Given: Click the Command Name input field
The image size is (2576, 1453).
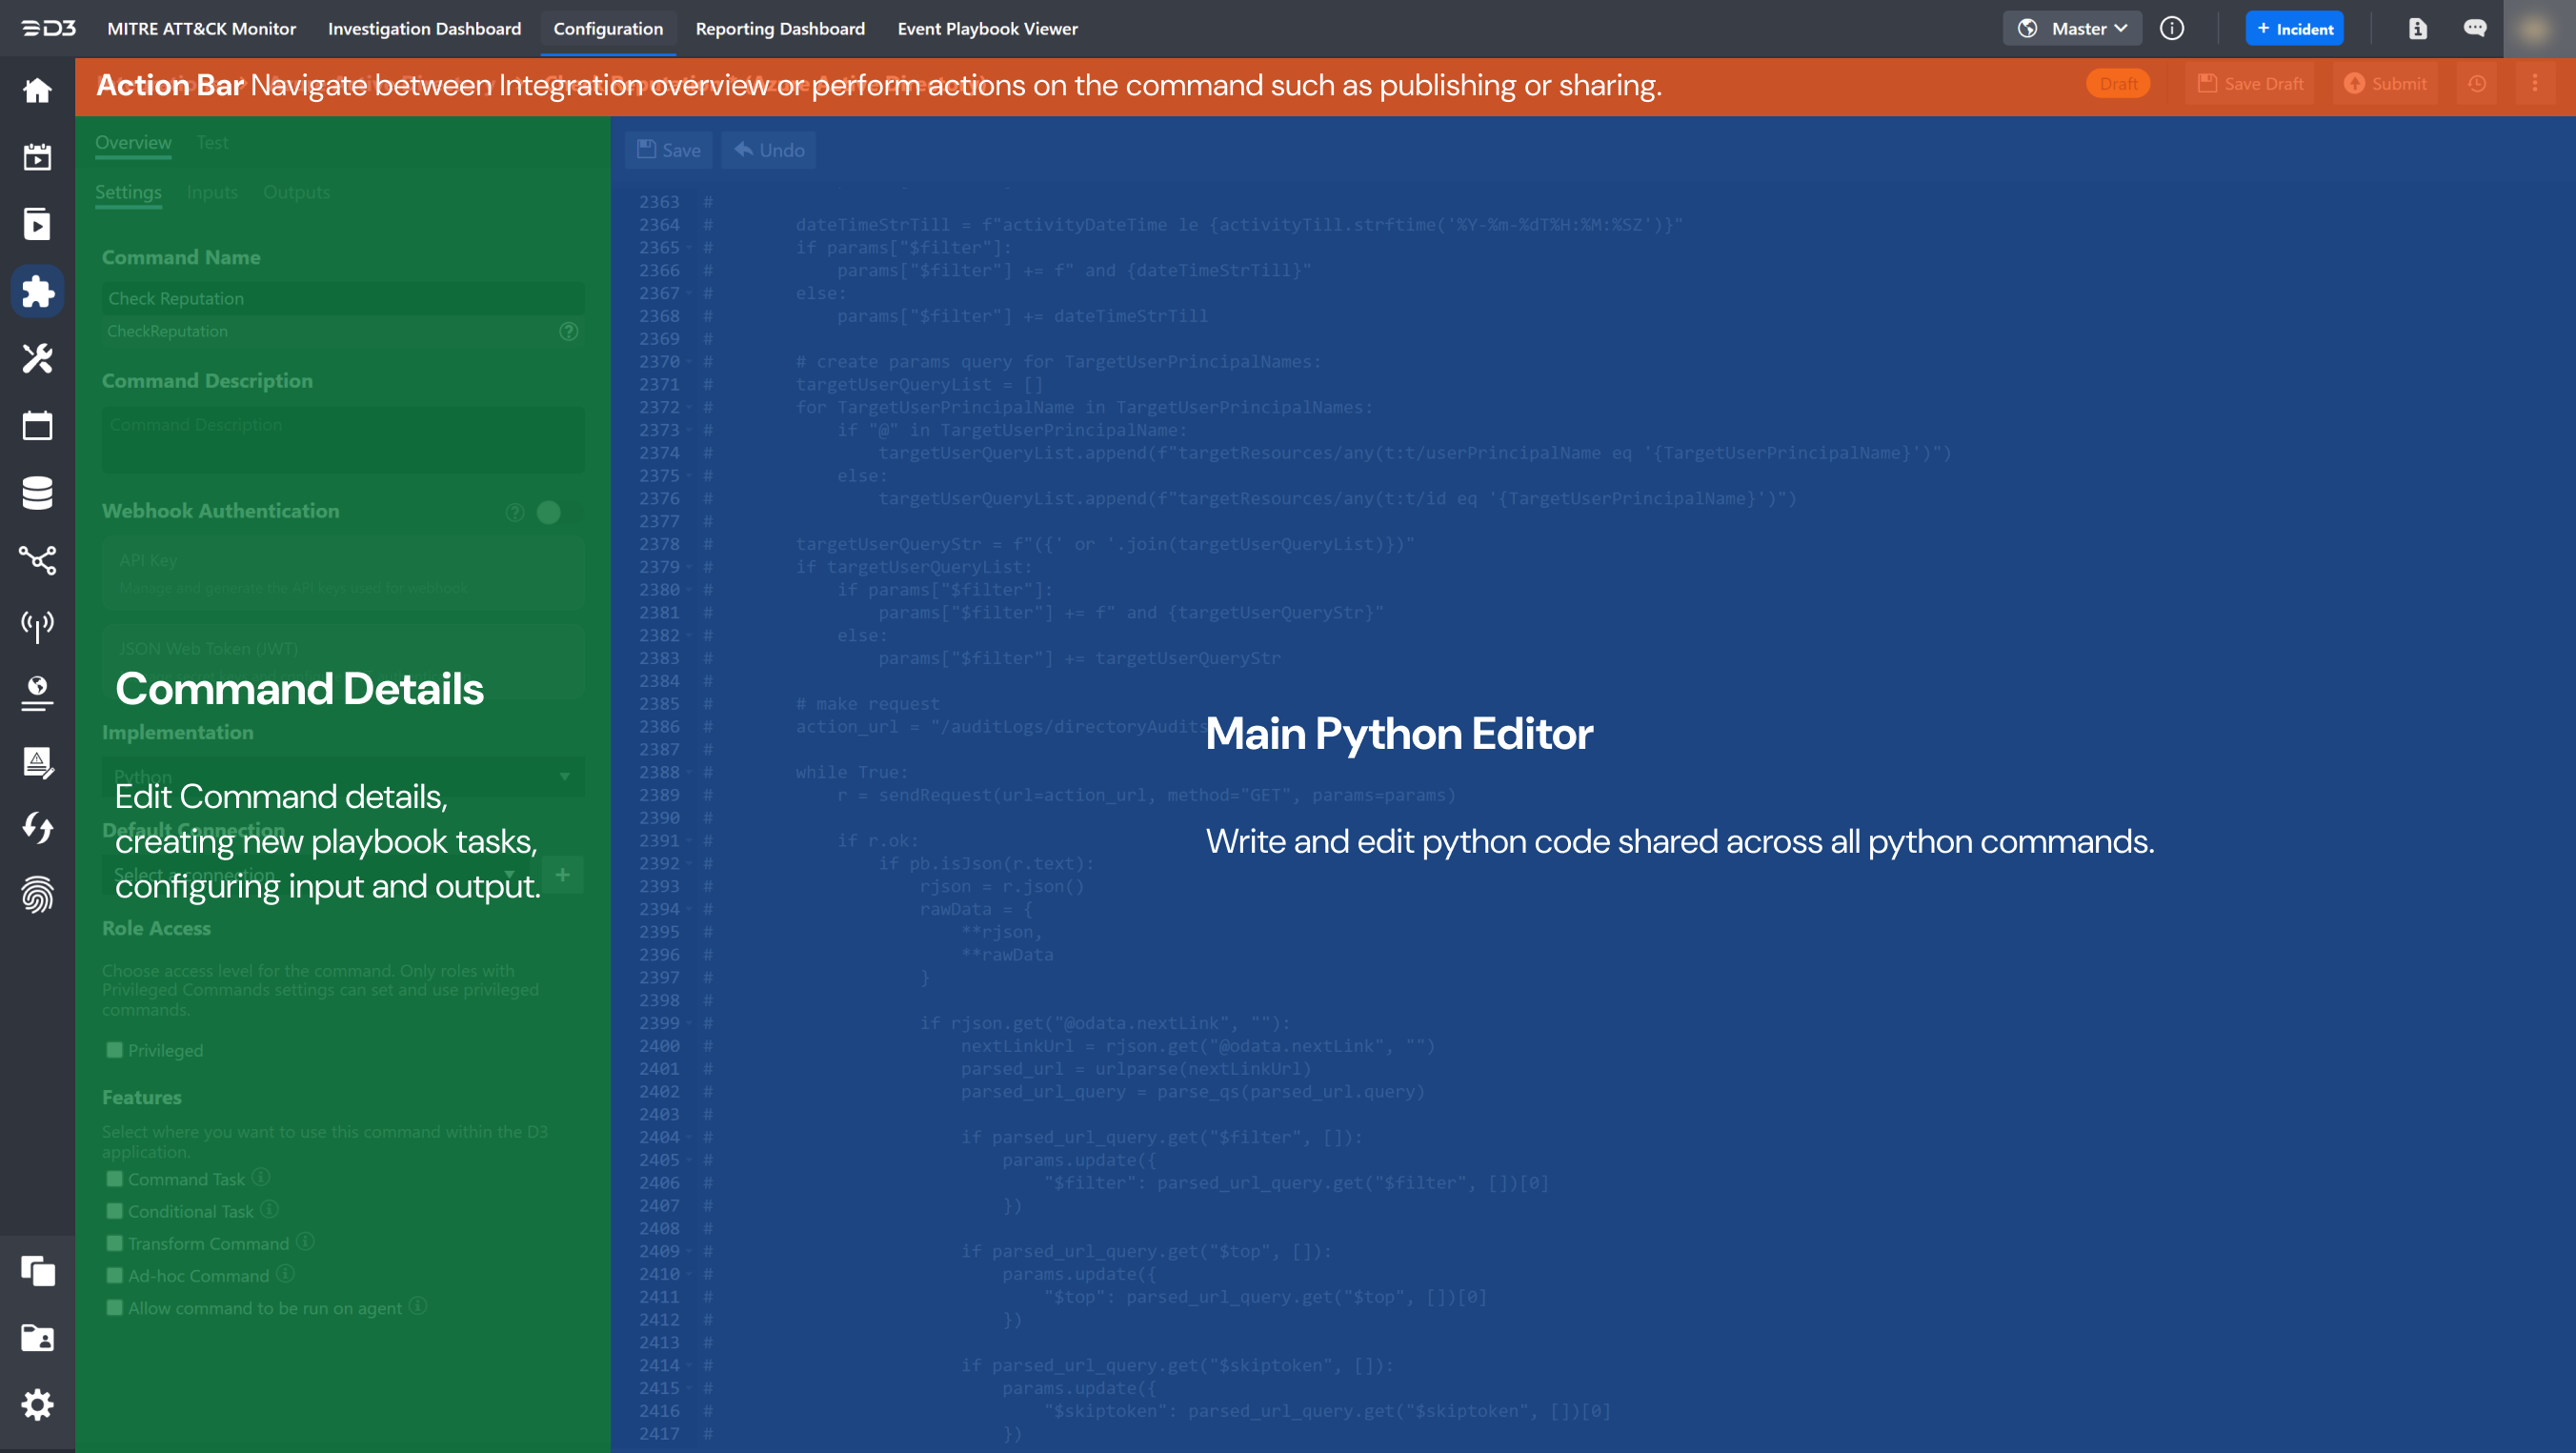Looking at the screenshot, I should [x=342, y=298].
